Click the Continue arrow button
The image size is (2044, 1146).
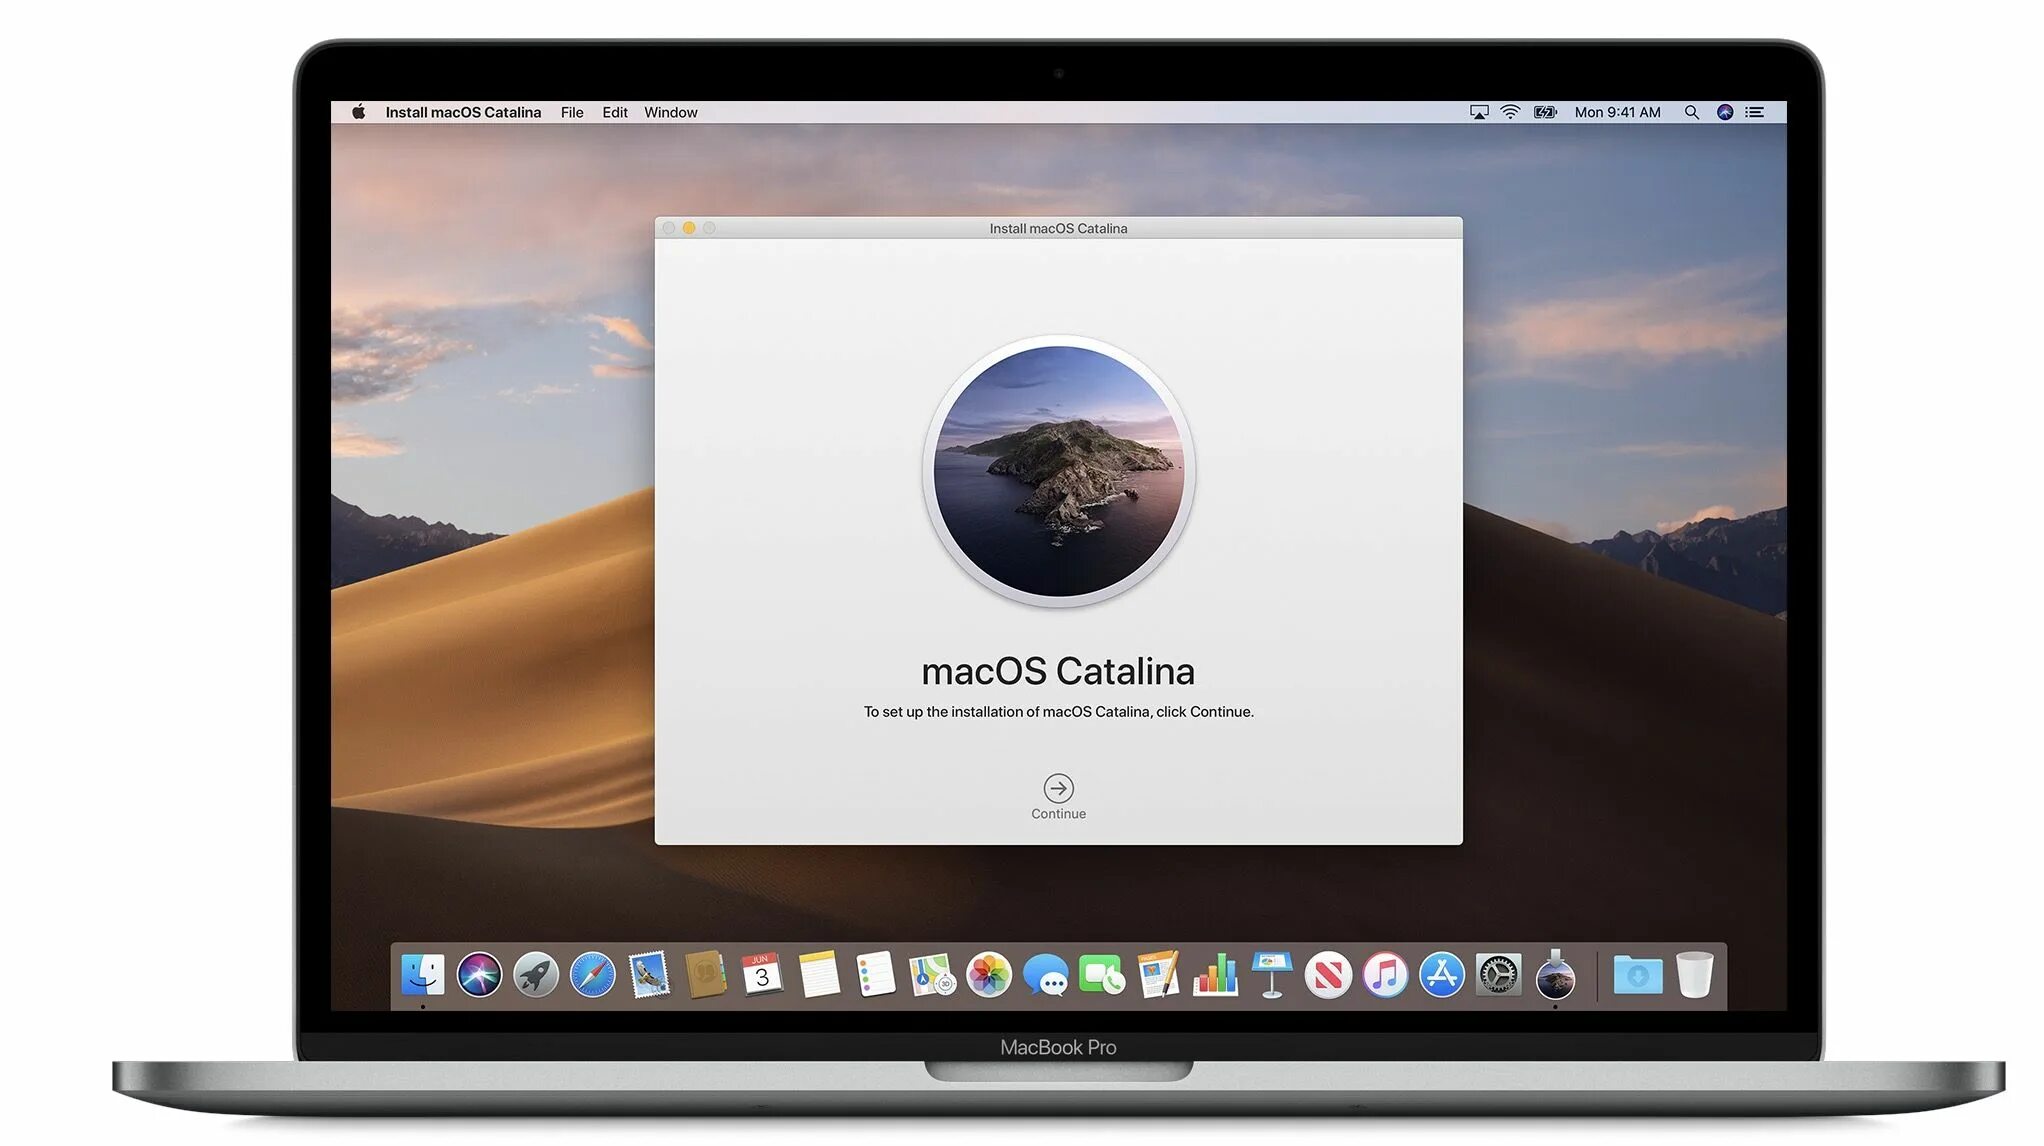coord(1058,788)
